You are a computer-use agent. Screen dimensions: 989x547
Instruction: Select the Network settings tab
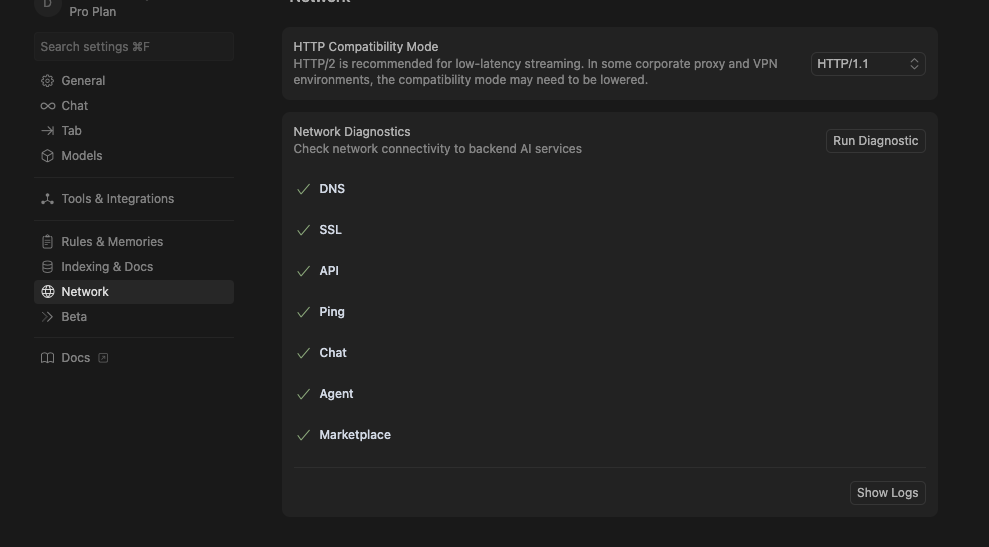(x=85, y=292)
